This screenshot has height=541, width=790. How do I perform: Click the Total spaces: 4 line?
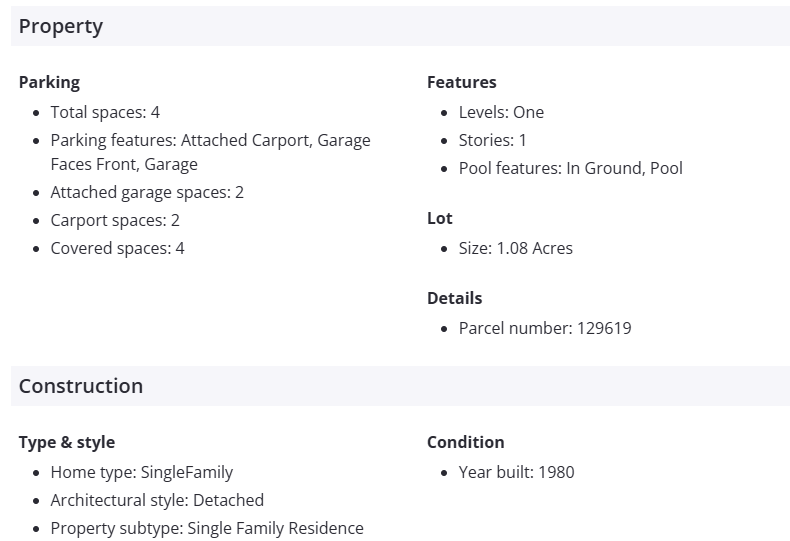click(105, 112)
